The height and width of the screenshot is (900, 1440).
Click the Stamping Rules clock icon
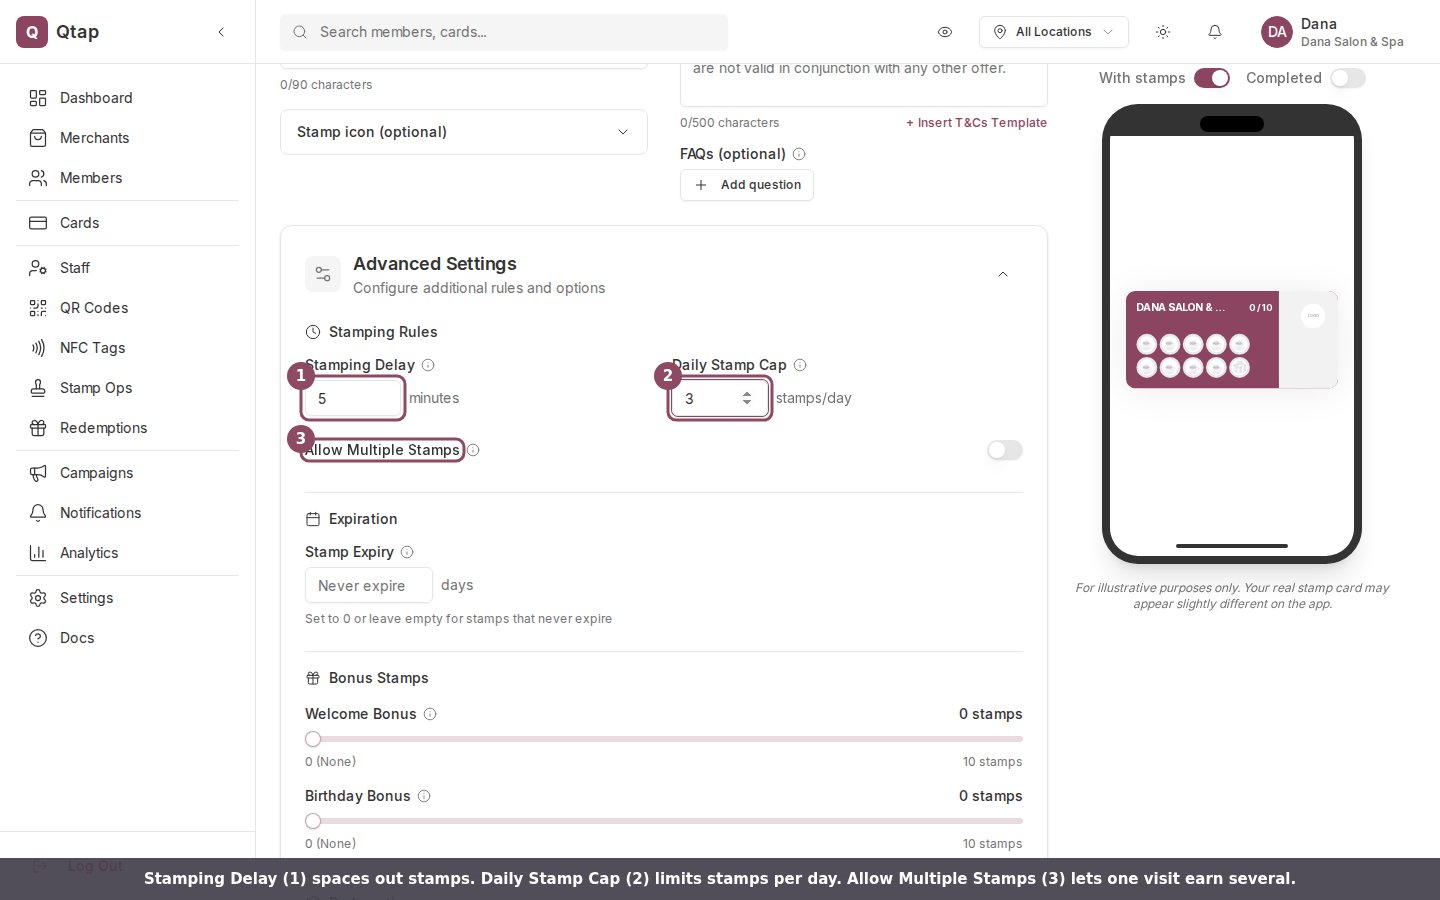point(313,332)
